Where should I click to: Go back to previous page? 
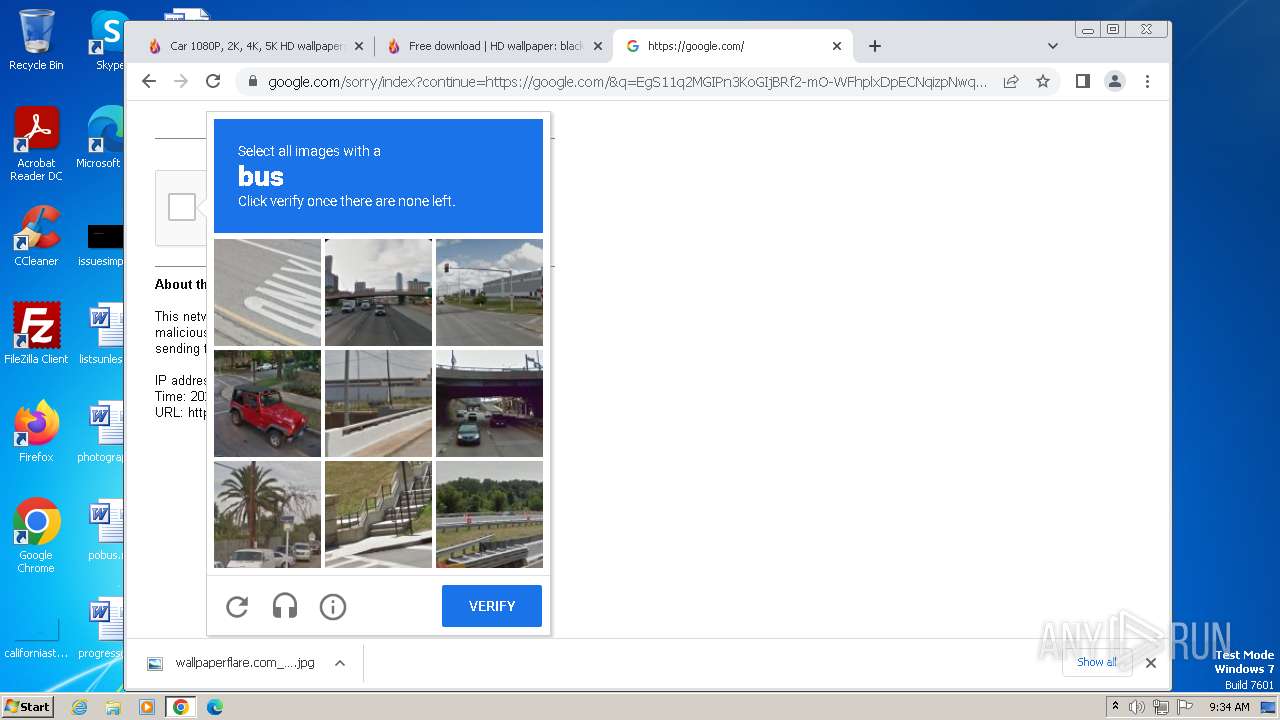click(149, 81)
